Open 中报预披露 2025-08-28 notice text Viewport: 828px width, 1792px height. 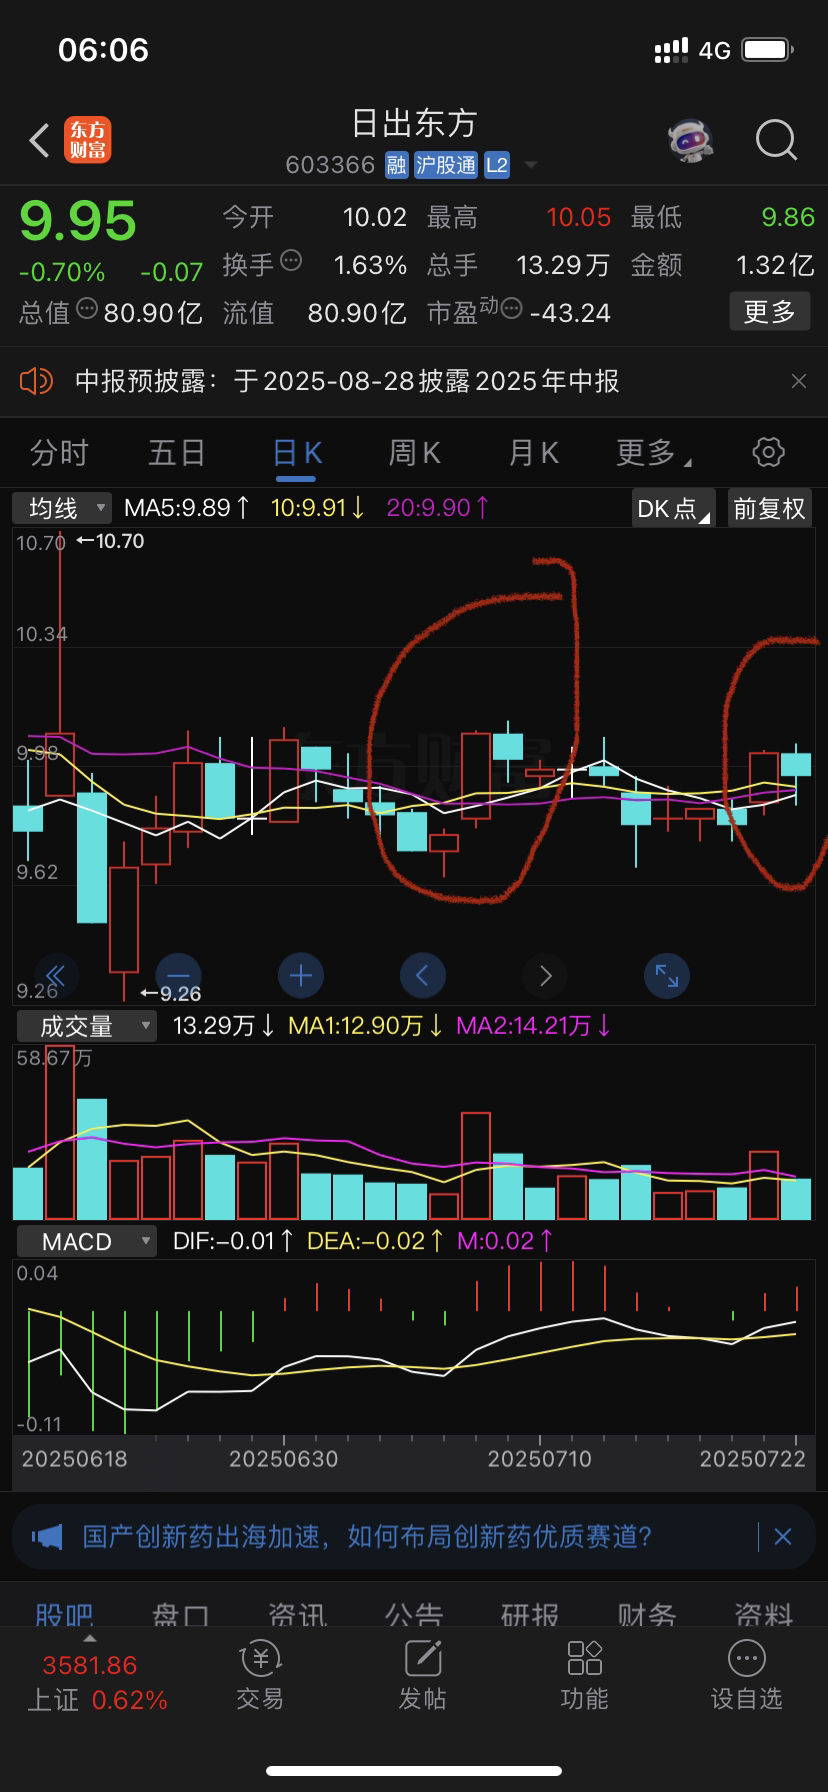347,381
